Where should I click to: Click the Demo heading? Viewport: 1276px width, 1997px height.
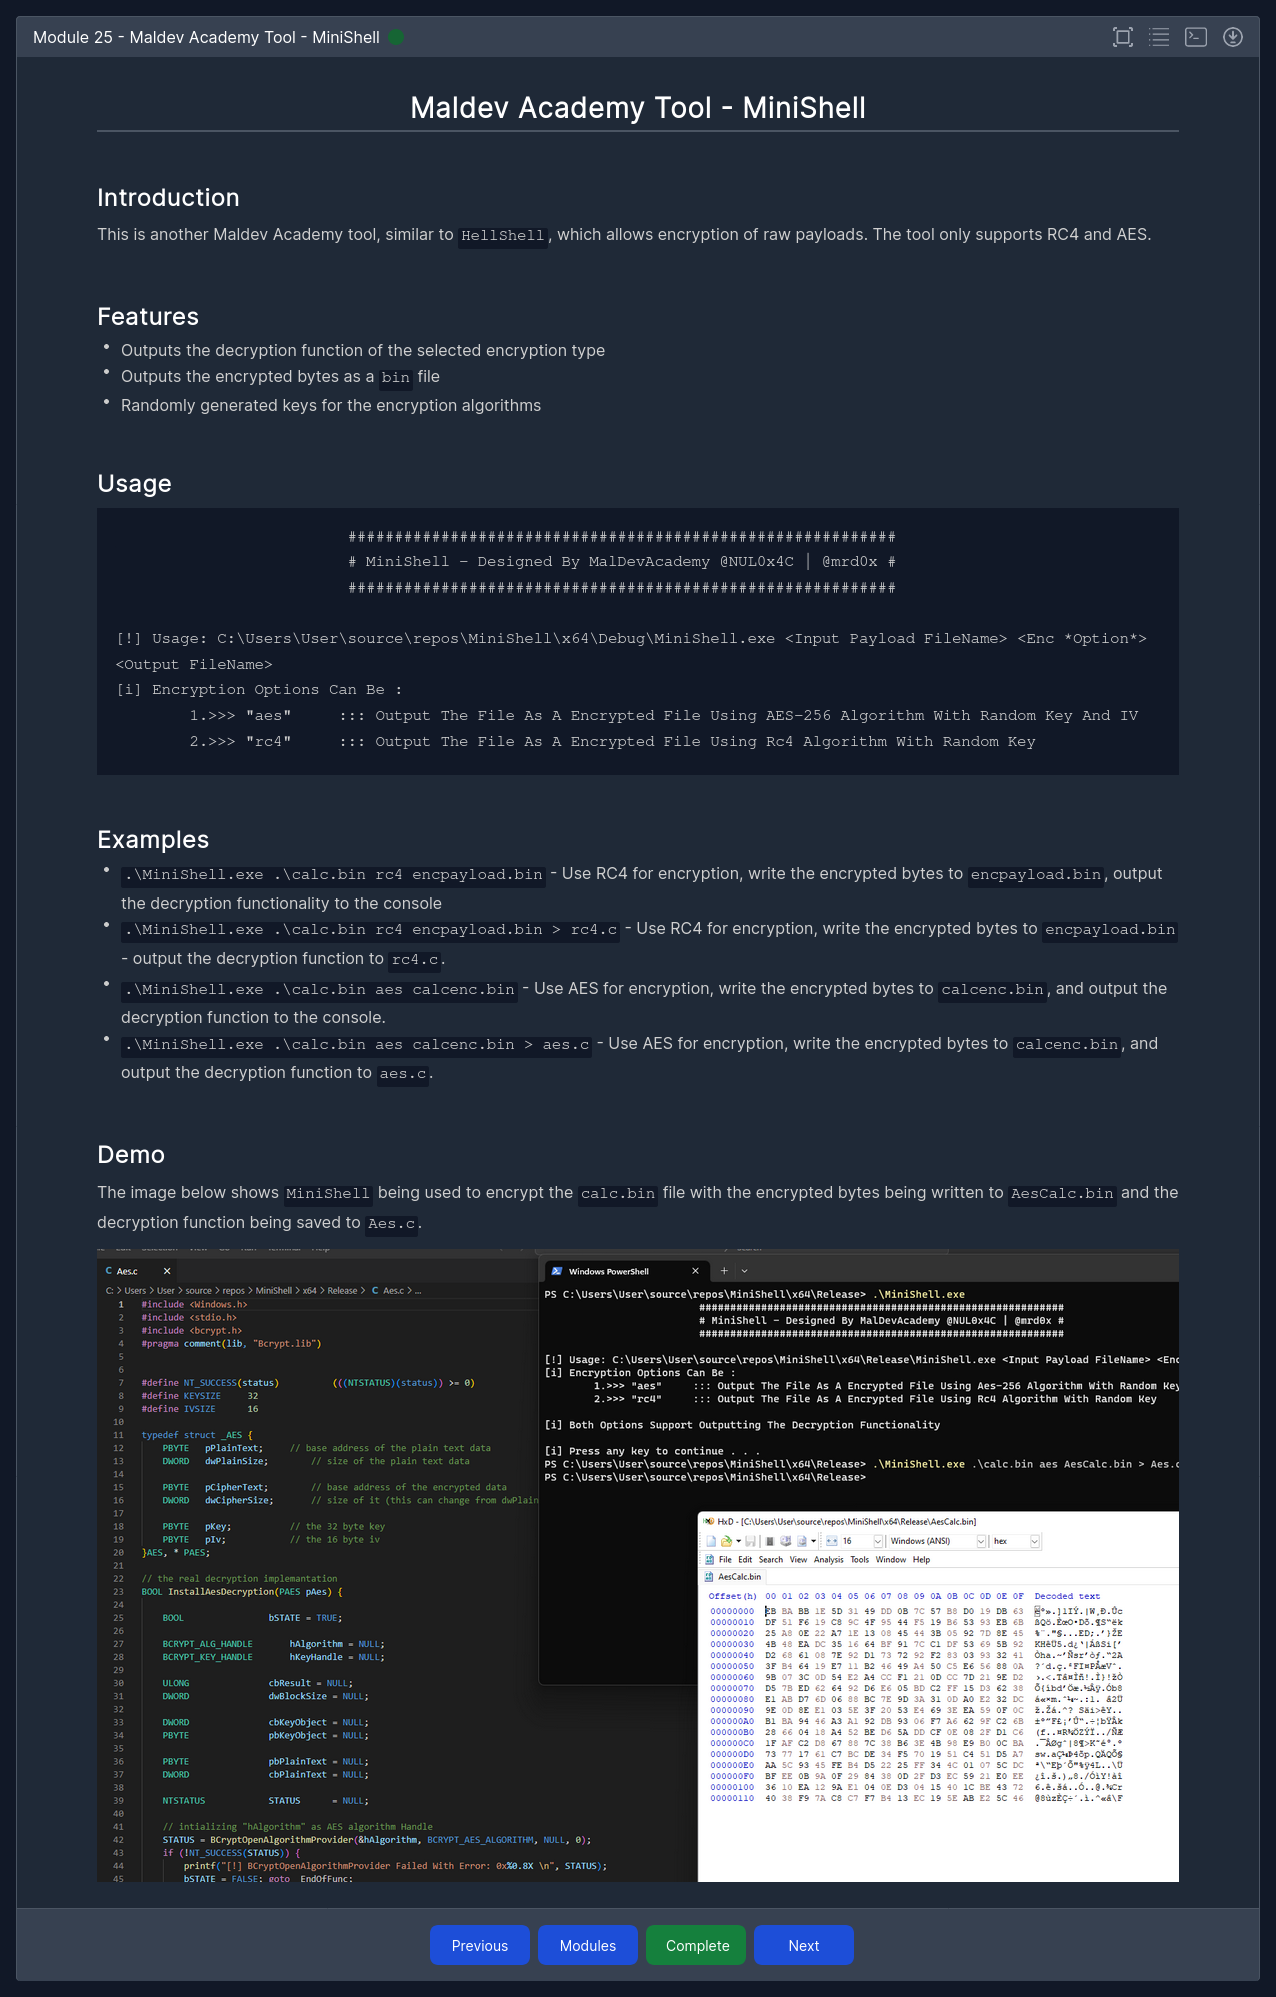[x=131, y=1154]
